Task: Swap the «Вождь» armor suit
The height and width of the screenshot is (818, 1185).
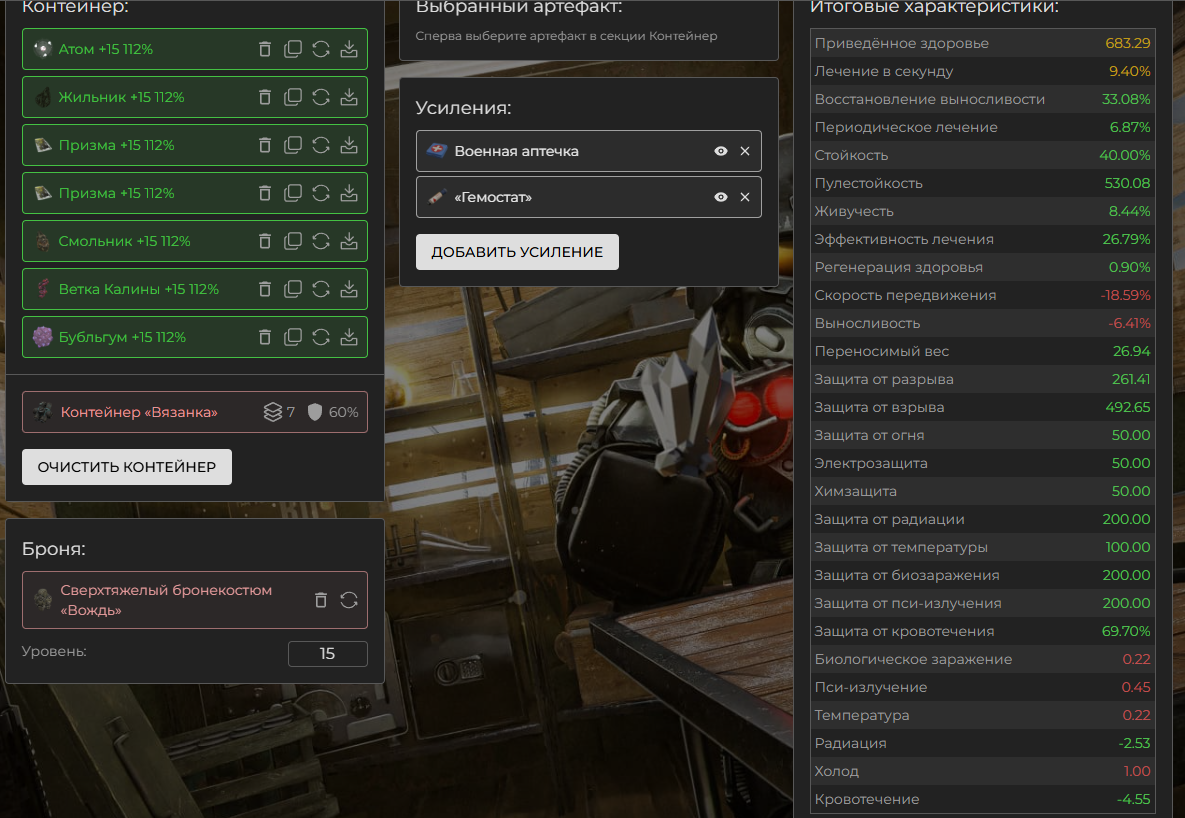Action: [x=349, y=600]
